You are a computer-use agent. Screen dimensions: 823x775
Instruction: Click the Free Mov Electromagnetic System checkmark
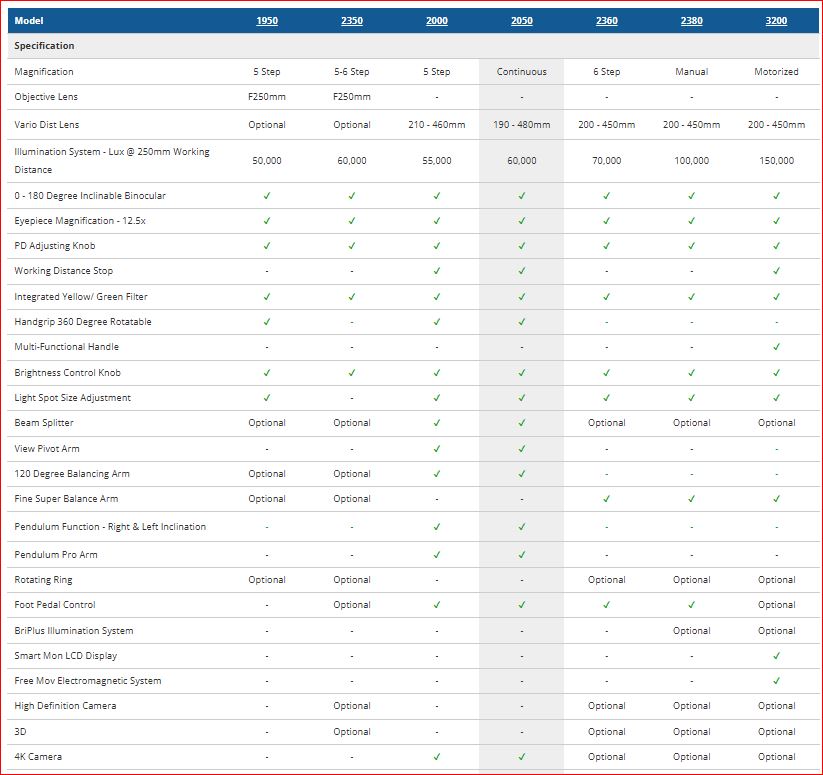776,681
